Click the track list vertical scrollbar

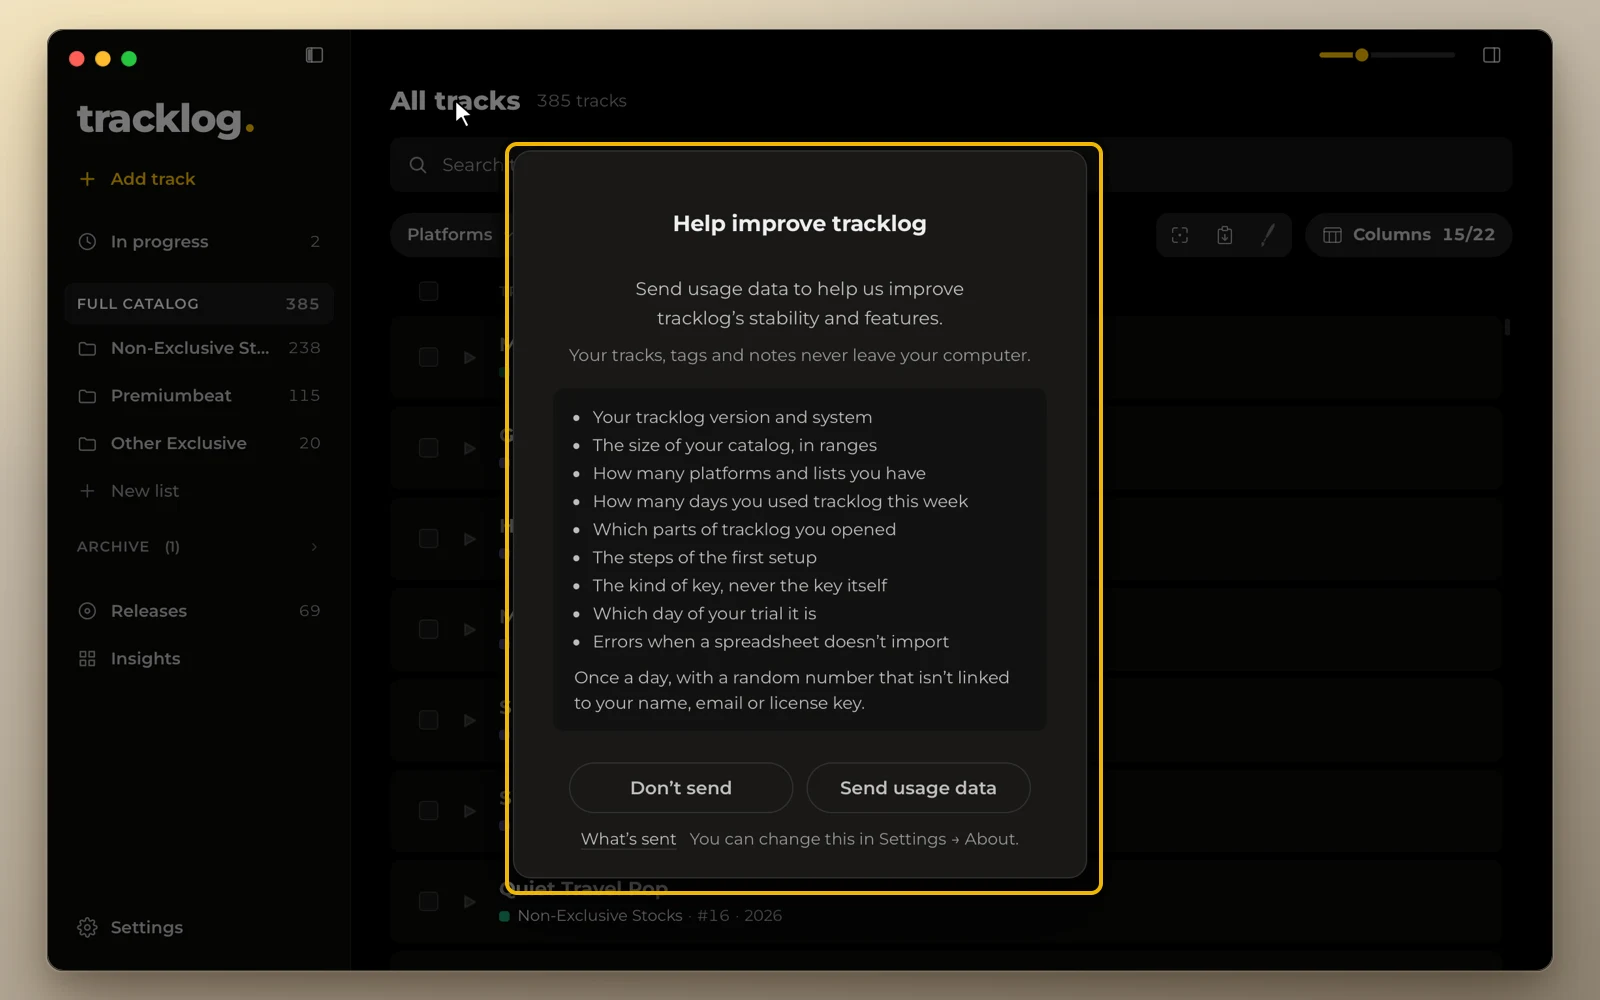tap(1507, 327)
